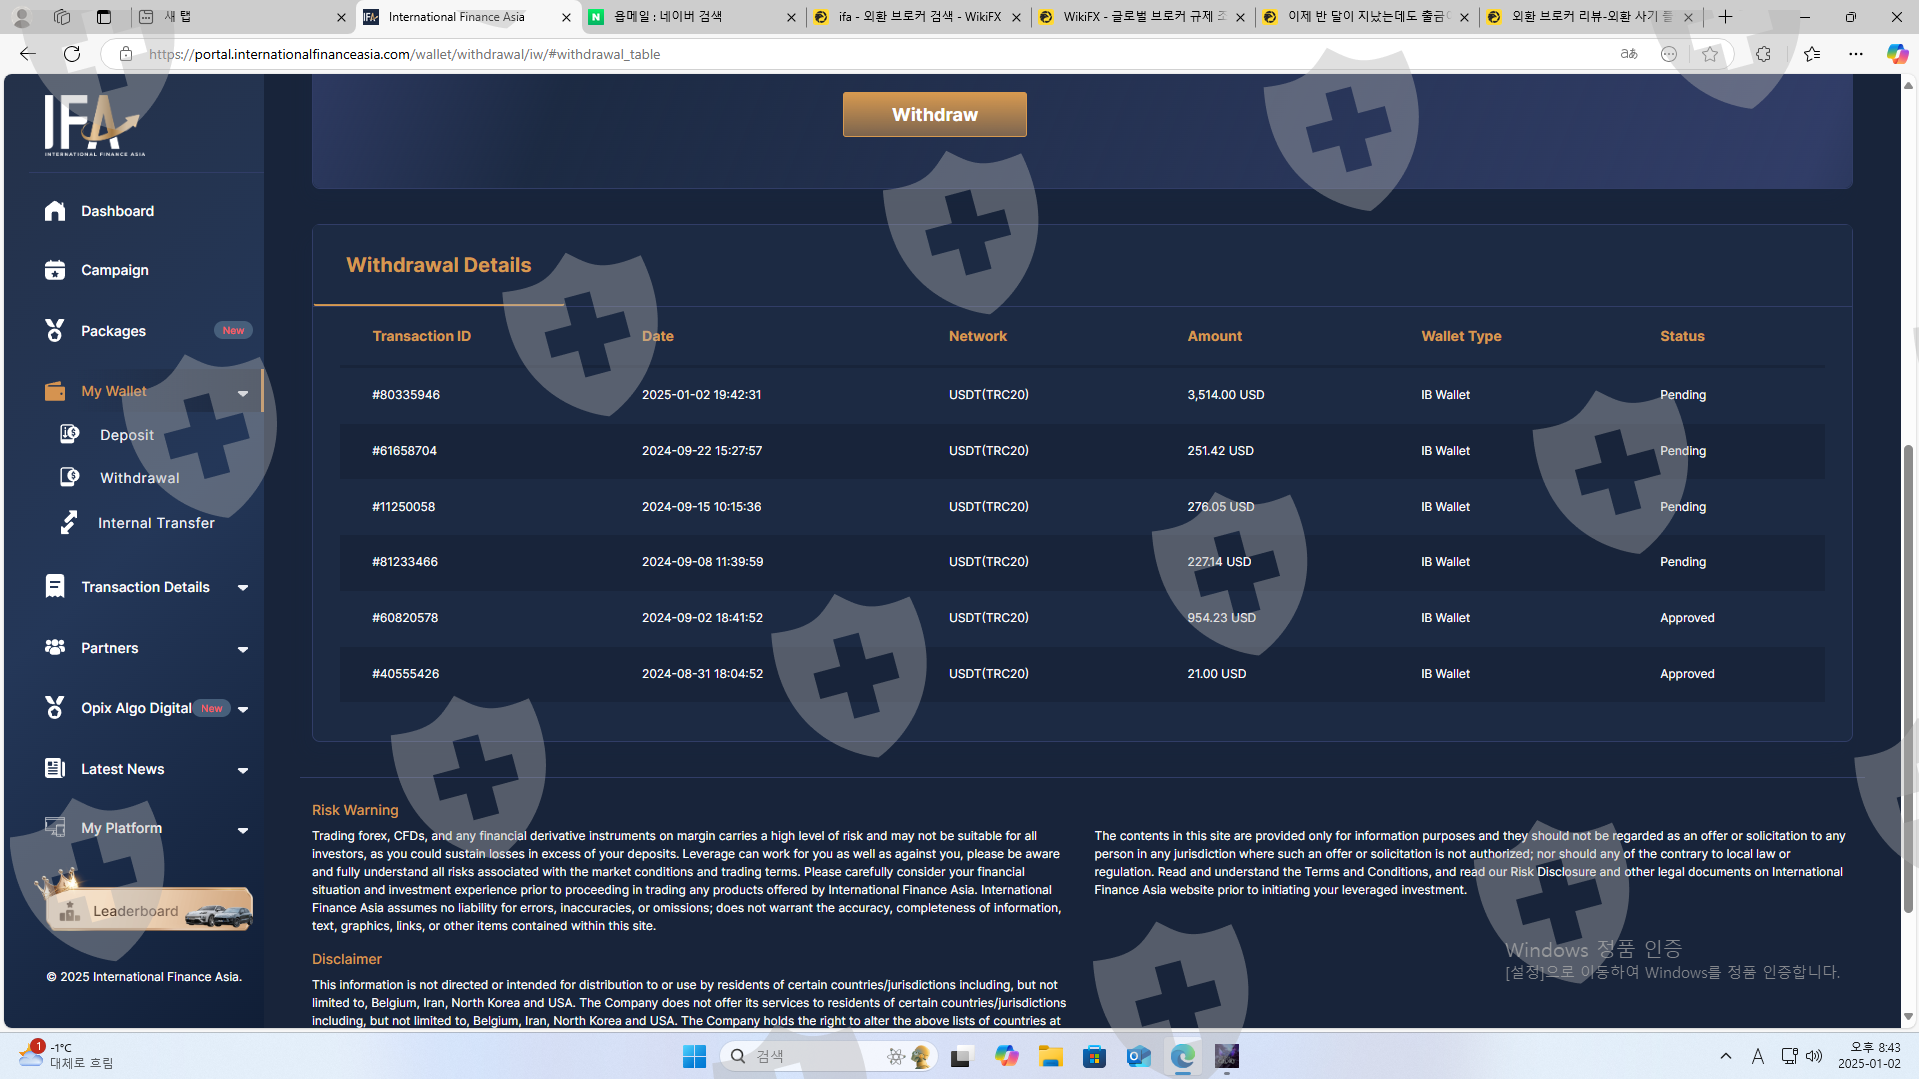
Task: Open a new browser tab with plus button
Action: 1725,17
